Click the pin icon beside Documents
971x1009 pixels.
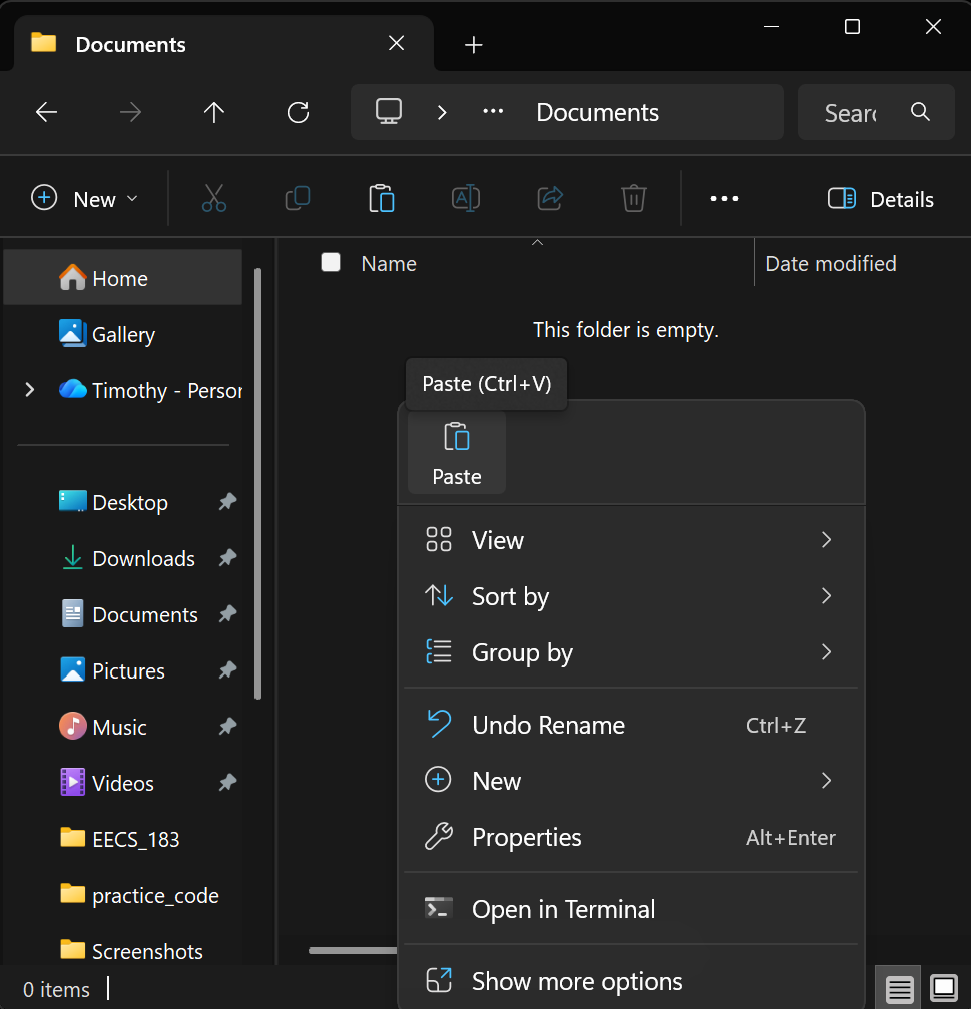[227, 614]
